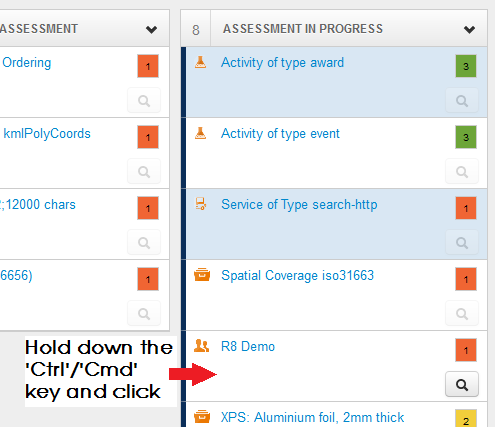This screenshot has width=495, height=427.
Task: Select the Spatial Coverage iso31663 card row
Action: (336, 295)
